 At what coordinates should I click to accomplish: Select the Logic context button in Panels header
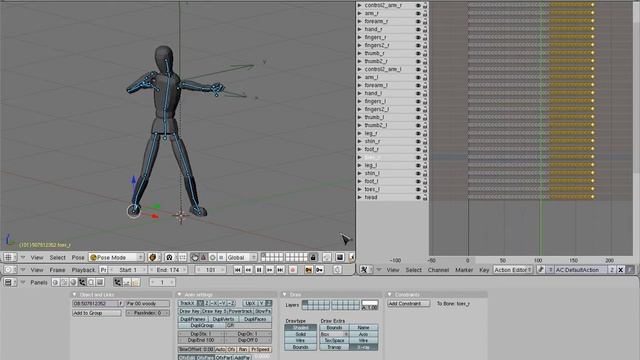pos(55,282)
